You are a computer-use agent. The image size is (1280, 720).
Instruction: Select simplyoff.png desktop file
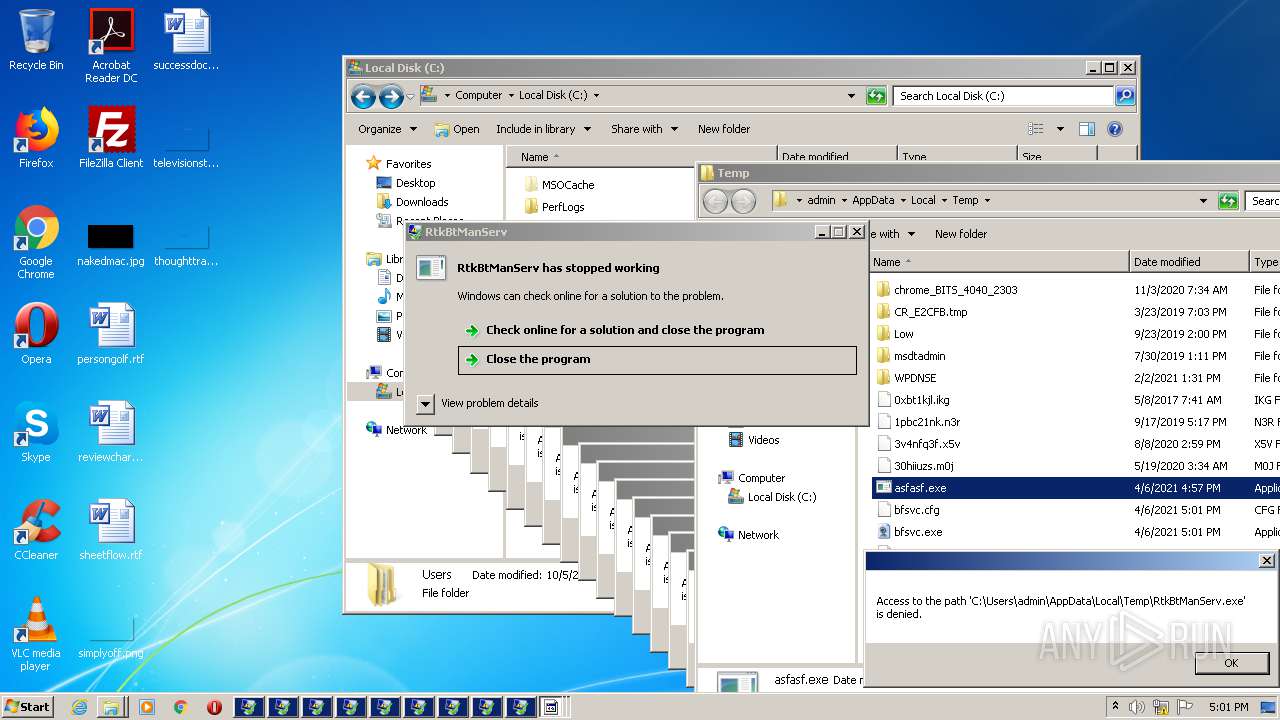[111, 636]
